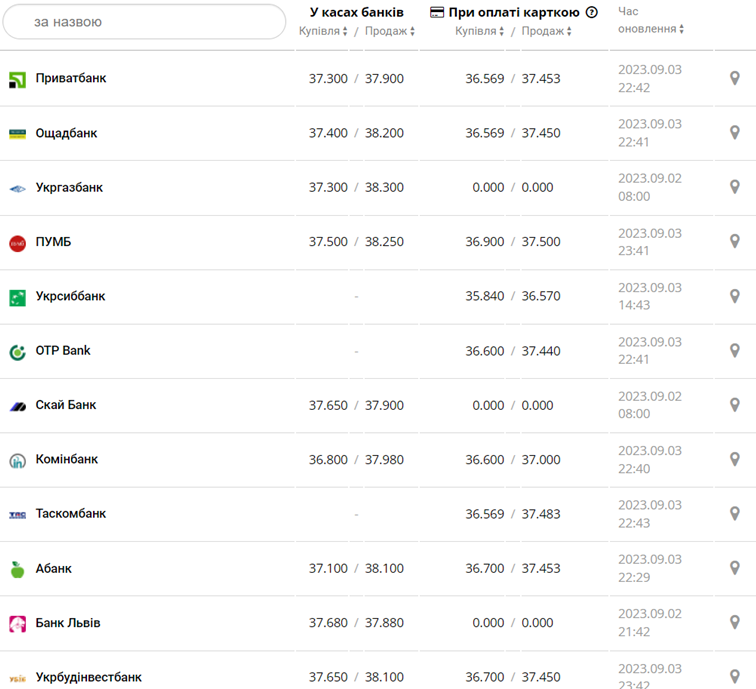The height and width of the screenshot is (689, 756).
Task: Click the ПУМБ location pin
Action: coord(734,241)
